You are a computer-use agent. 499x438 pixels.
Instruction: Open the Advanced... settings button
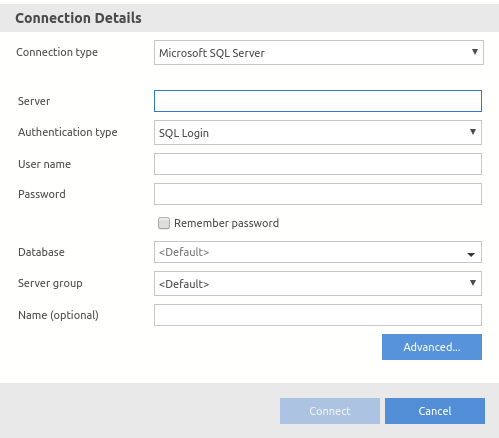coord(432,347)
